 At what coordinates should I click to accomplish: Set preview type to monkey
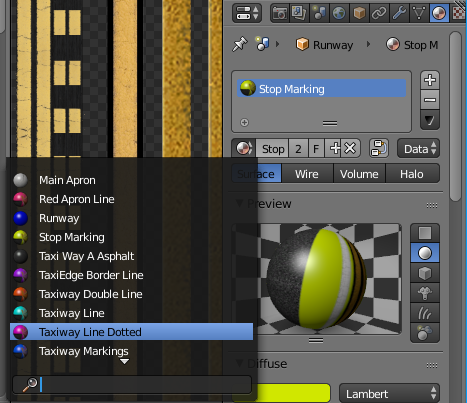425,293
